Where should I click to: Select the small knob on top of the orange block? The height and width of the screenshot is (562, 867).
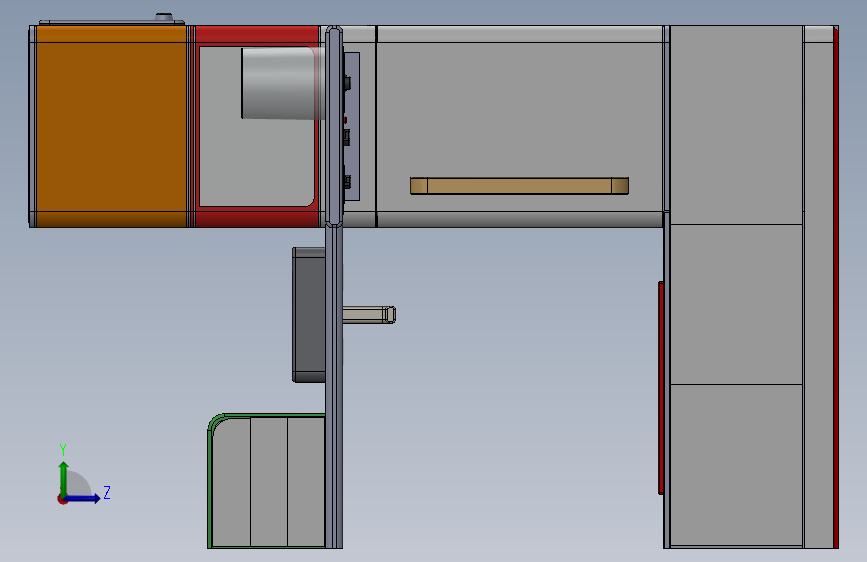(x=164, y=17)
